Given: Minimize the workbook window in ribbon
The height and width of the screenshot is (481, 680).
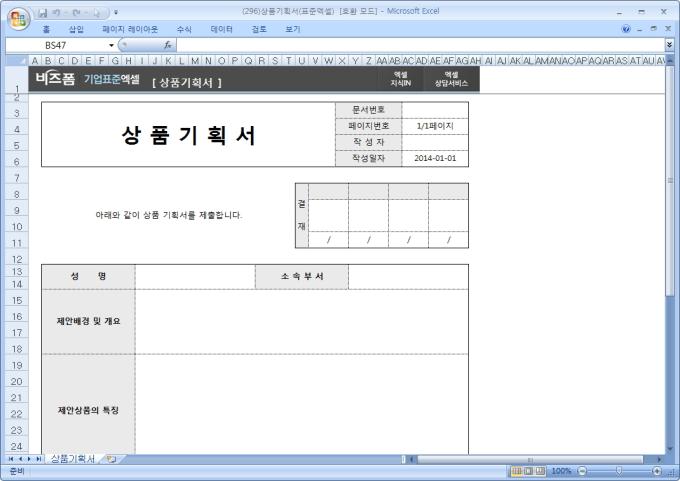Looking at the screenshot, I should (640, 29).
